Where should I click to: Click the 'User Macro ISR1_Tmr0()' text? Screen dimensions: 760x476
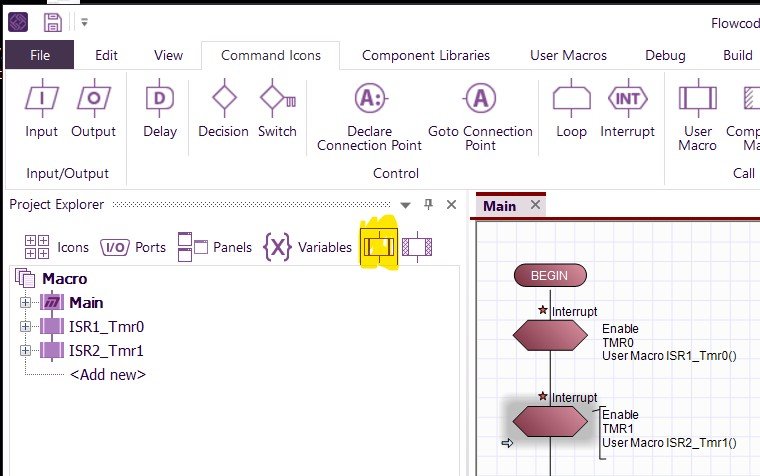tap(669, 356)
